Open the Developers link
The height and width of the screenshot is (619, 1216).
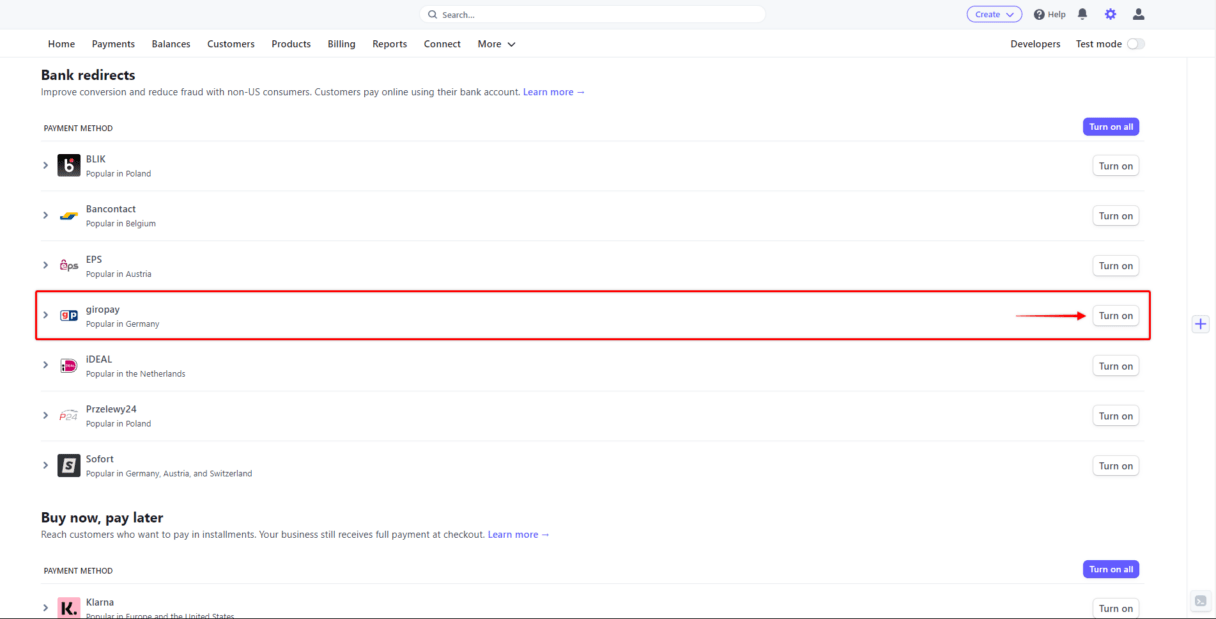pyautogui.click(x=1035, y=44)
